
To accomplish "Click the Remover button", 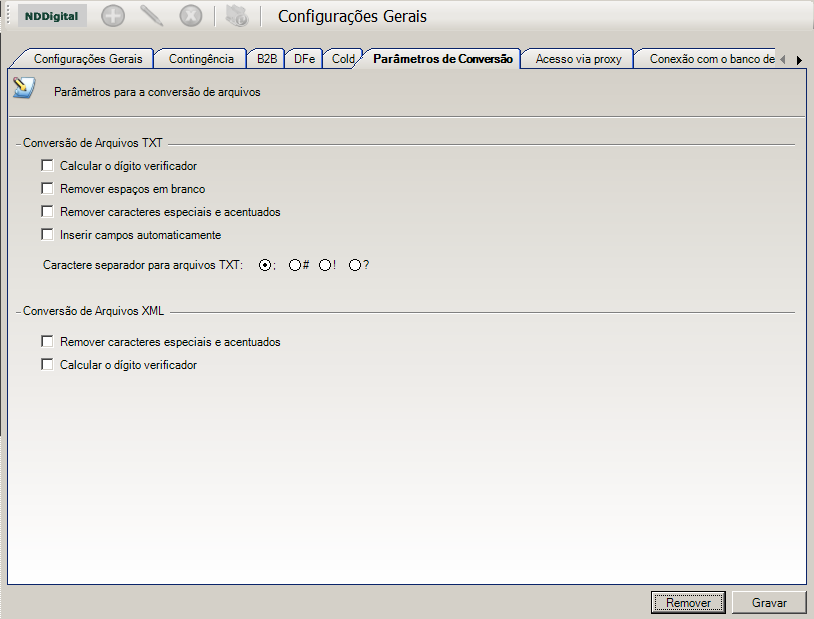I will tap(688, 603).
